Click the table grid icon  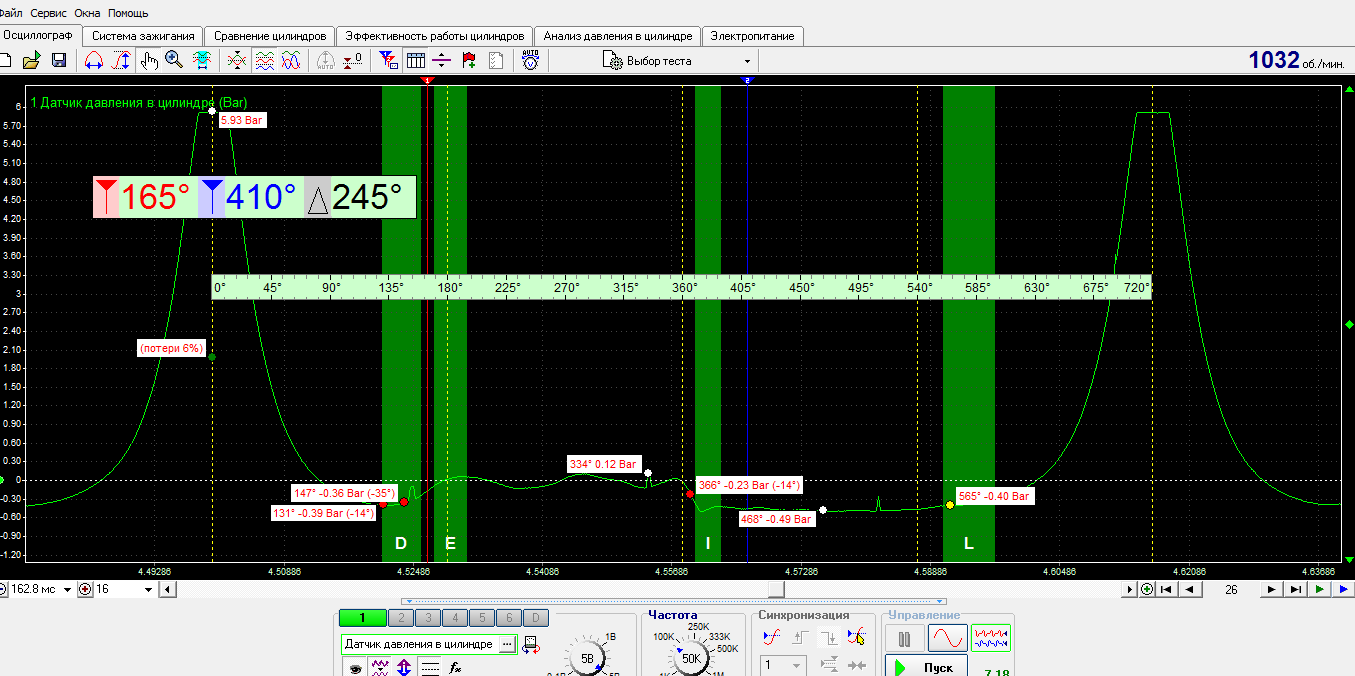[x=416, y=60]
